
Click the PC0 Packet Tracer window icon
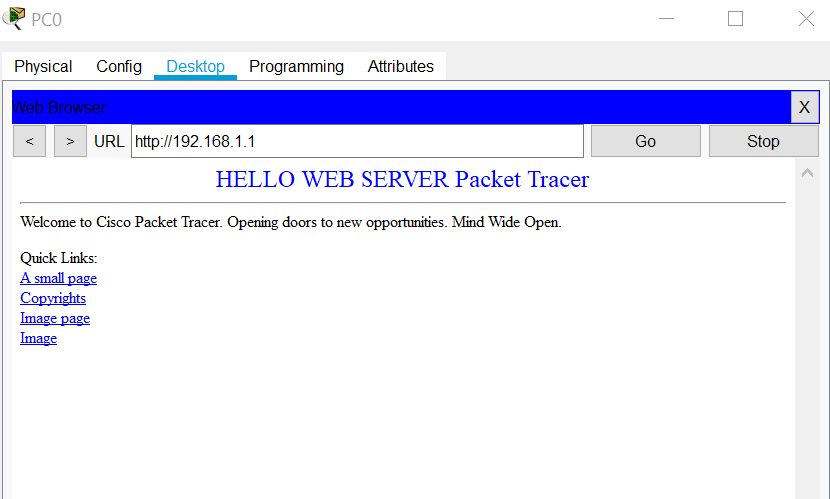13,19
